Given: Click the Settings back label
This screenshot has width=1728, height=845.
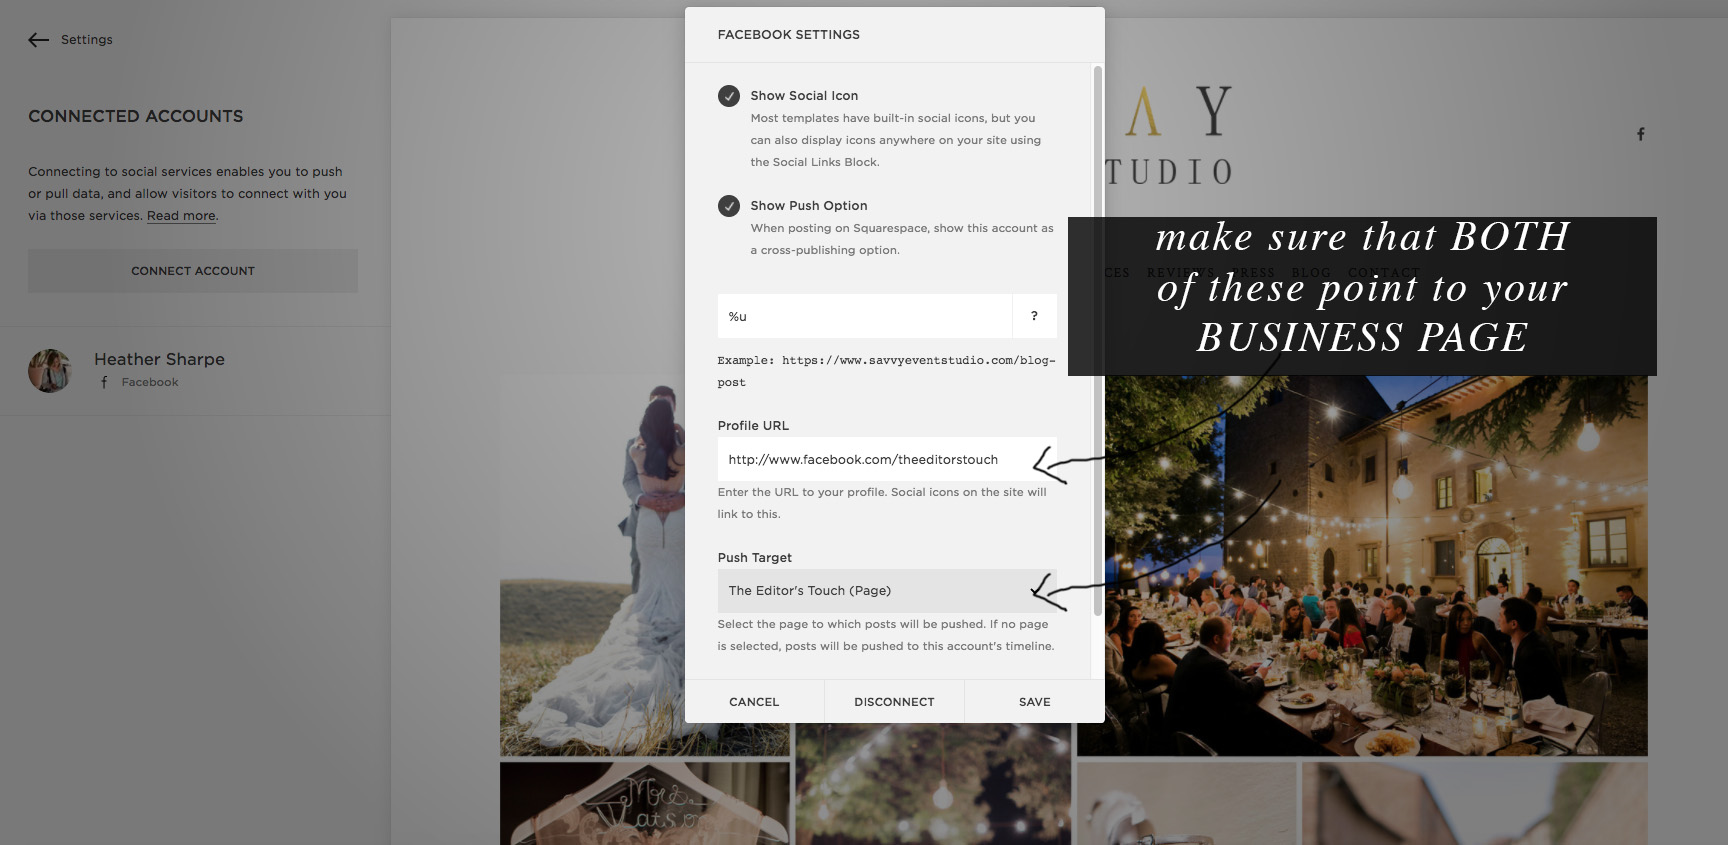Looking at the screenshot, I should click(x=87, y=40).
